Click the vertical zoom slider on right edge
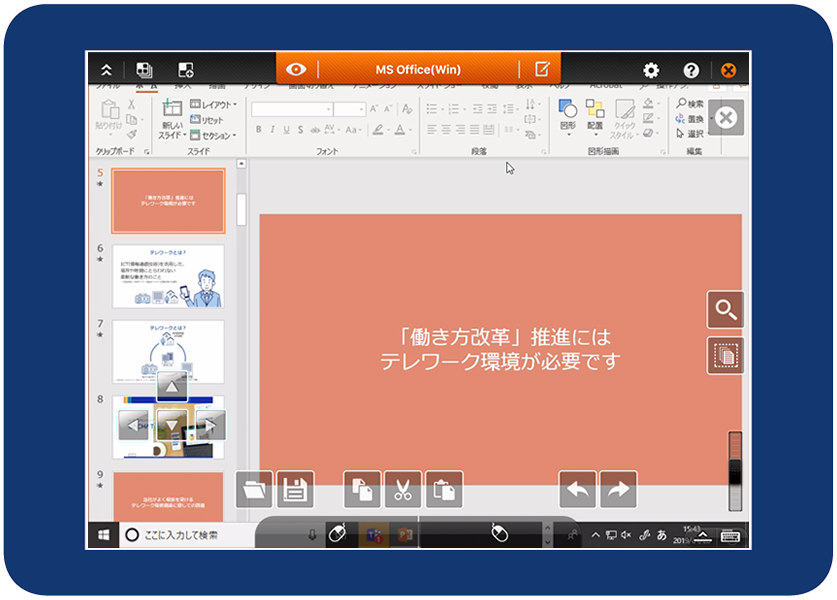 coord(735,472)
